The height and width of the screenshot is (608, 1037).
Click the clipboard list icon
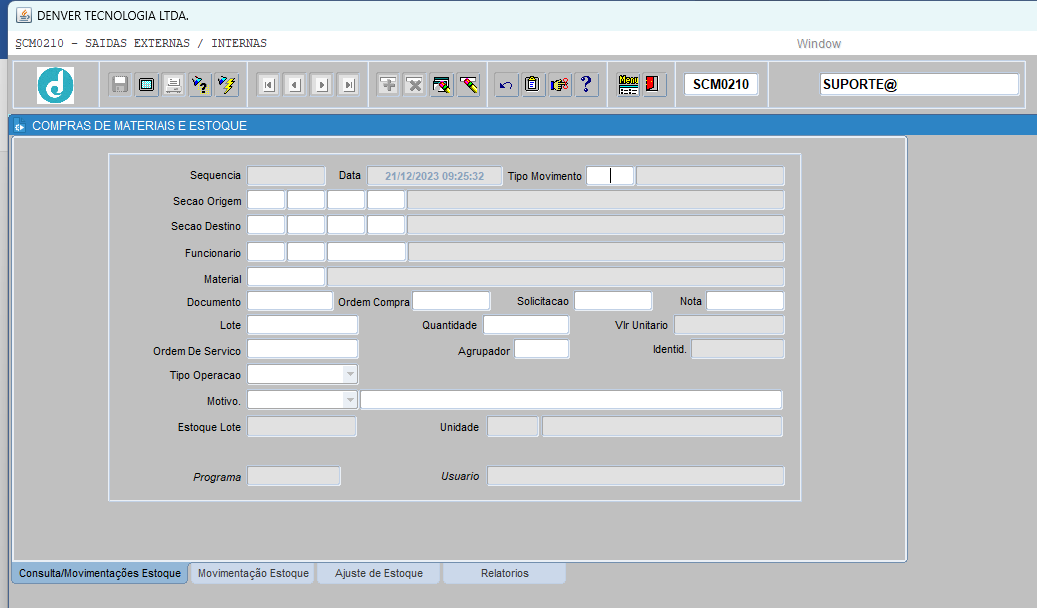532,85
